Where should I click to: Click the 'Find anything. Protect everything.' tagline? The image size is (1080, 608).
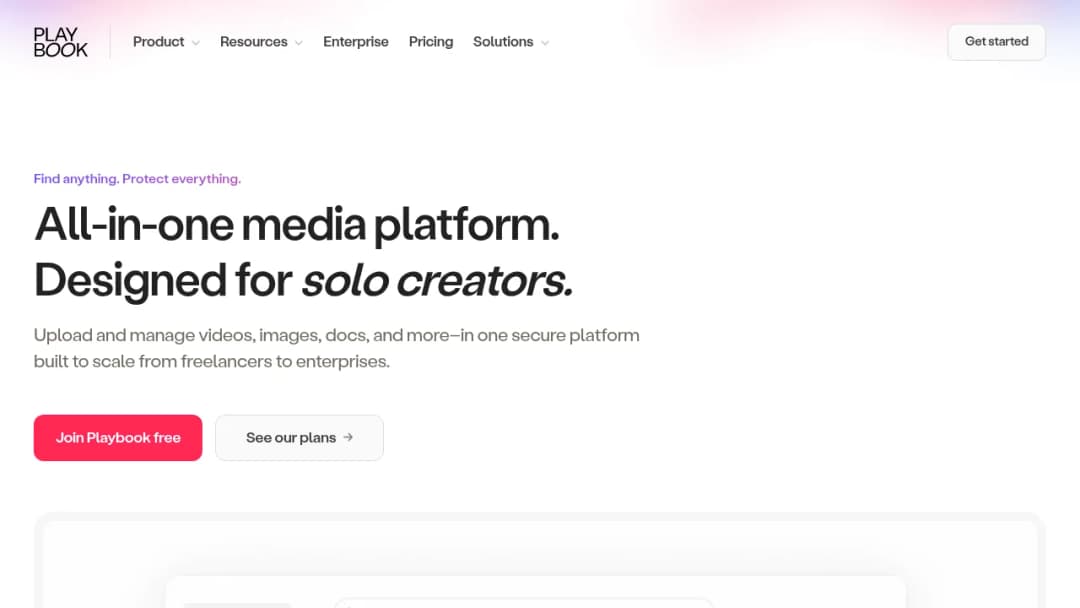137,179
